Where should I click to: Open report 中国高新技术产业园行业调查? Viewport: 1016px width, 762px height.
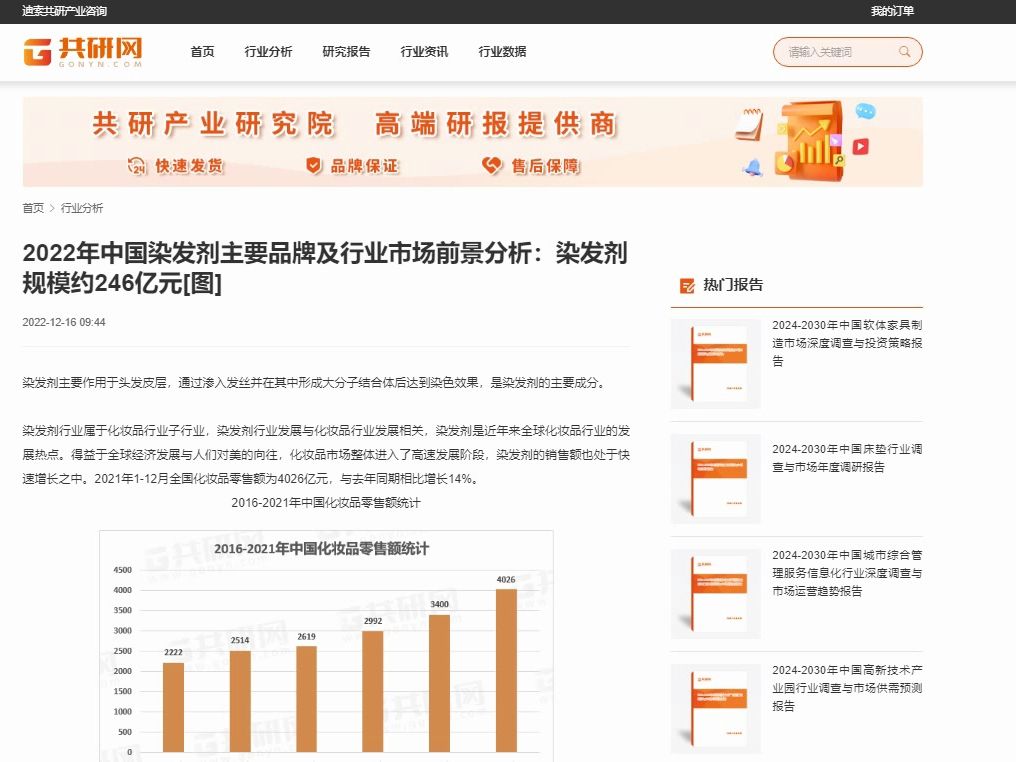[x=847, y=687]
